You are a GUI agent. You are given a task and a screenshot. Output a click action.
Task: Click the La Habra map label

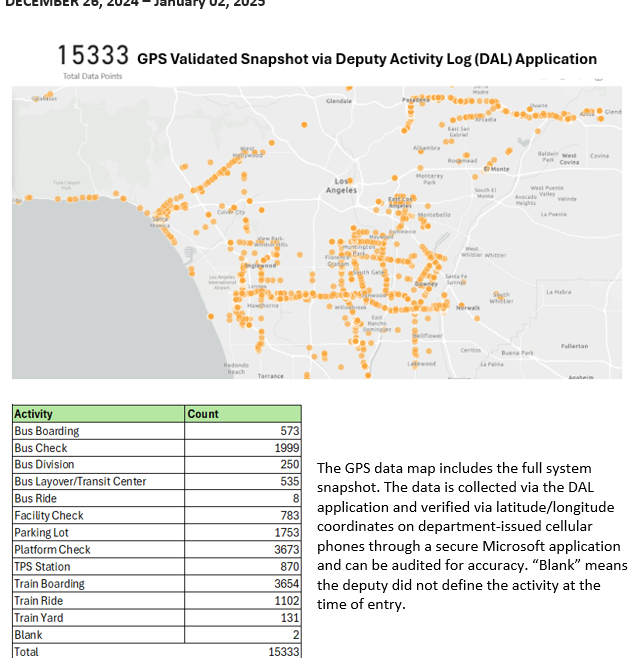[x=558, y=291]
